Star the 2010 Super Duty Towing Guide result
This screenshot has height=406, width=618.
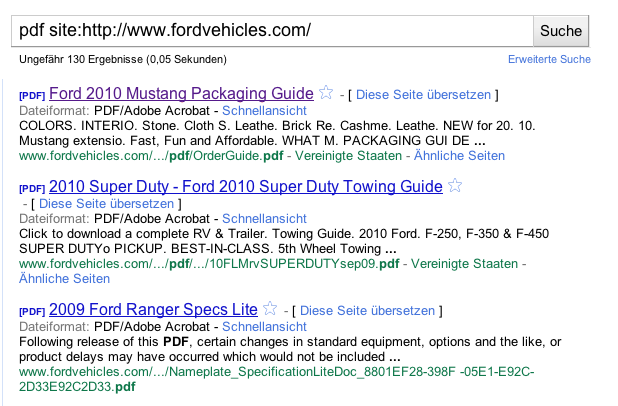click(x=455, y=185)
